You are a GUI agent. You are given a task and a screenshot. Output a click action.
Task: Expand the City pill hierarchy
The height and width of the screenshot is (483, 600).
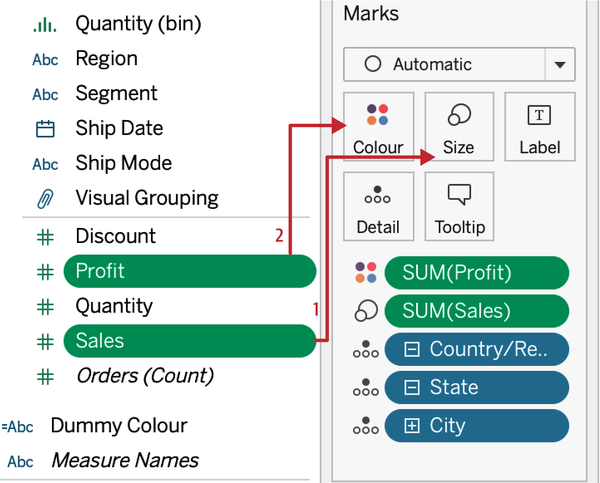[x=412, y=426]
